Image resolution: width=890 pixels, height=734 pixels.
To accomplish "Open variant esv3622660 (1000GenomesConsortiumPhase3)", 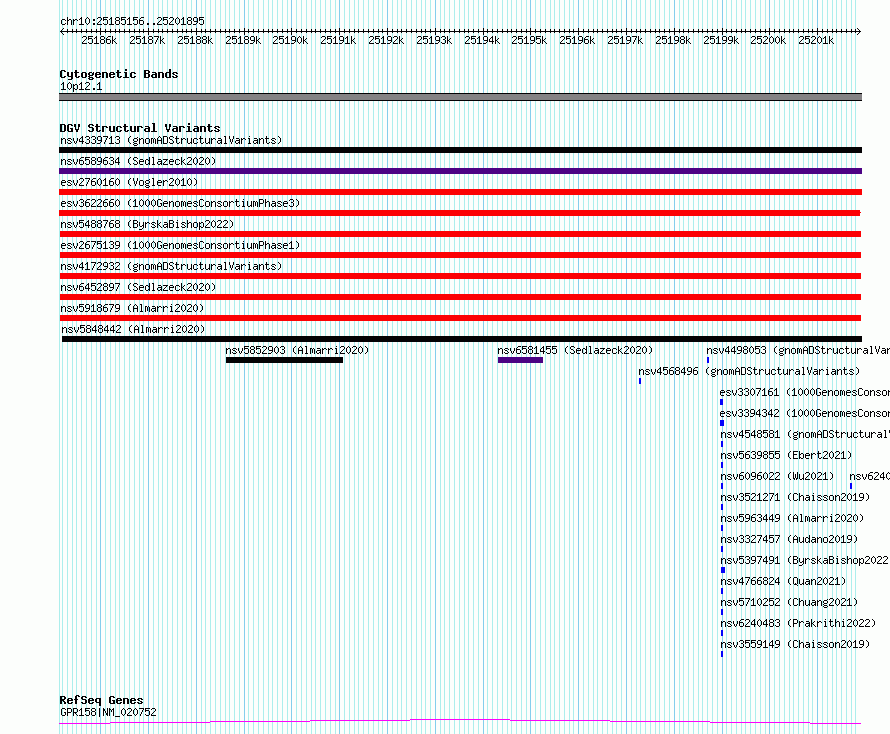I will pos(180,203).
